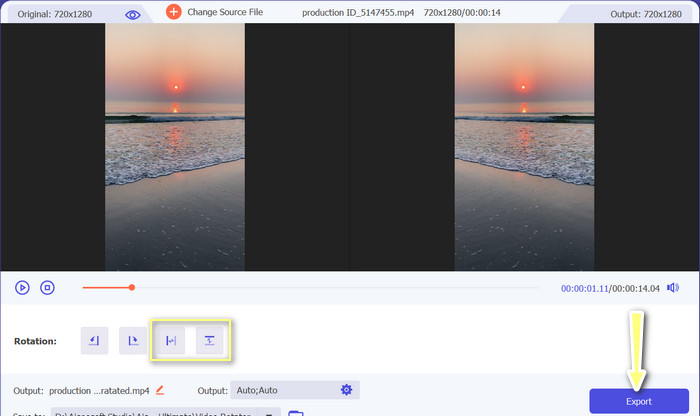Image resolution: width=700 pixels, height=416 pixels.
Task: Rotate video 90 degrees right
Action: pyautogui.click(x=132, y=341)
